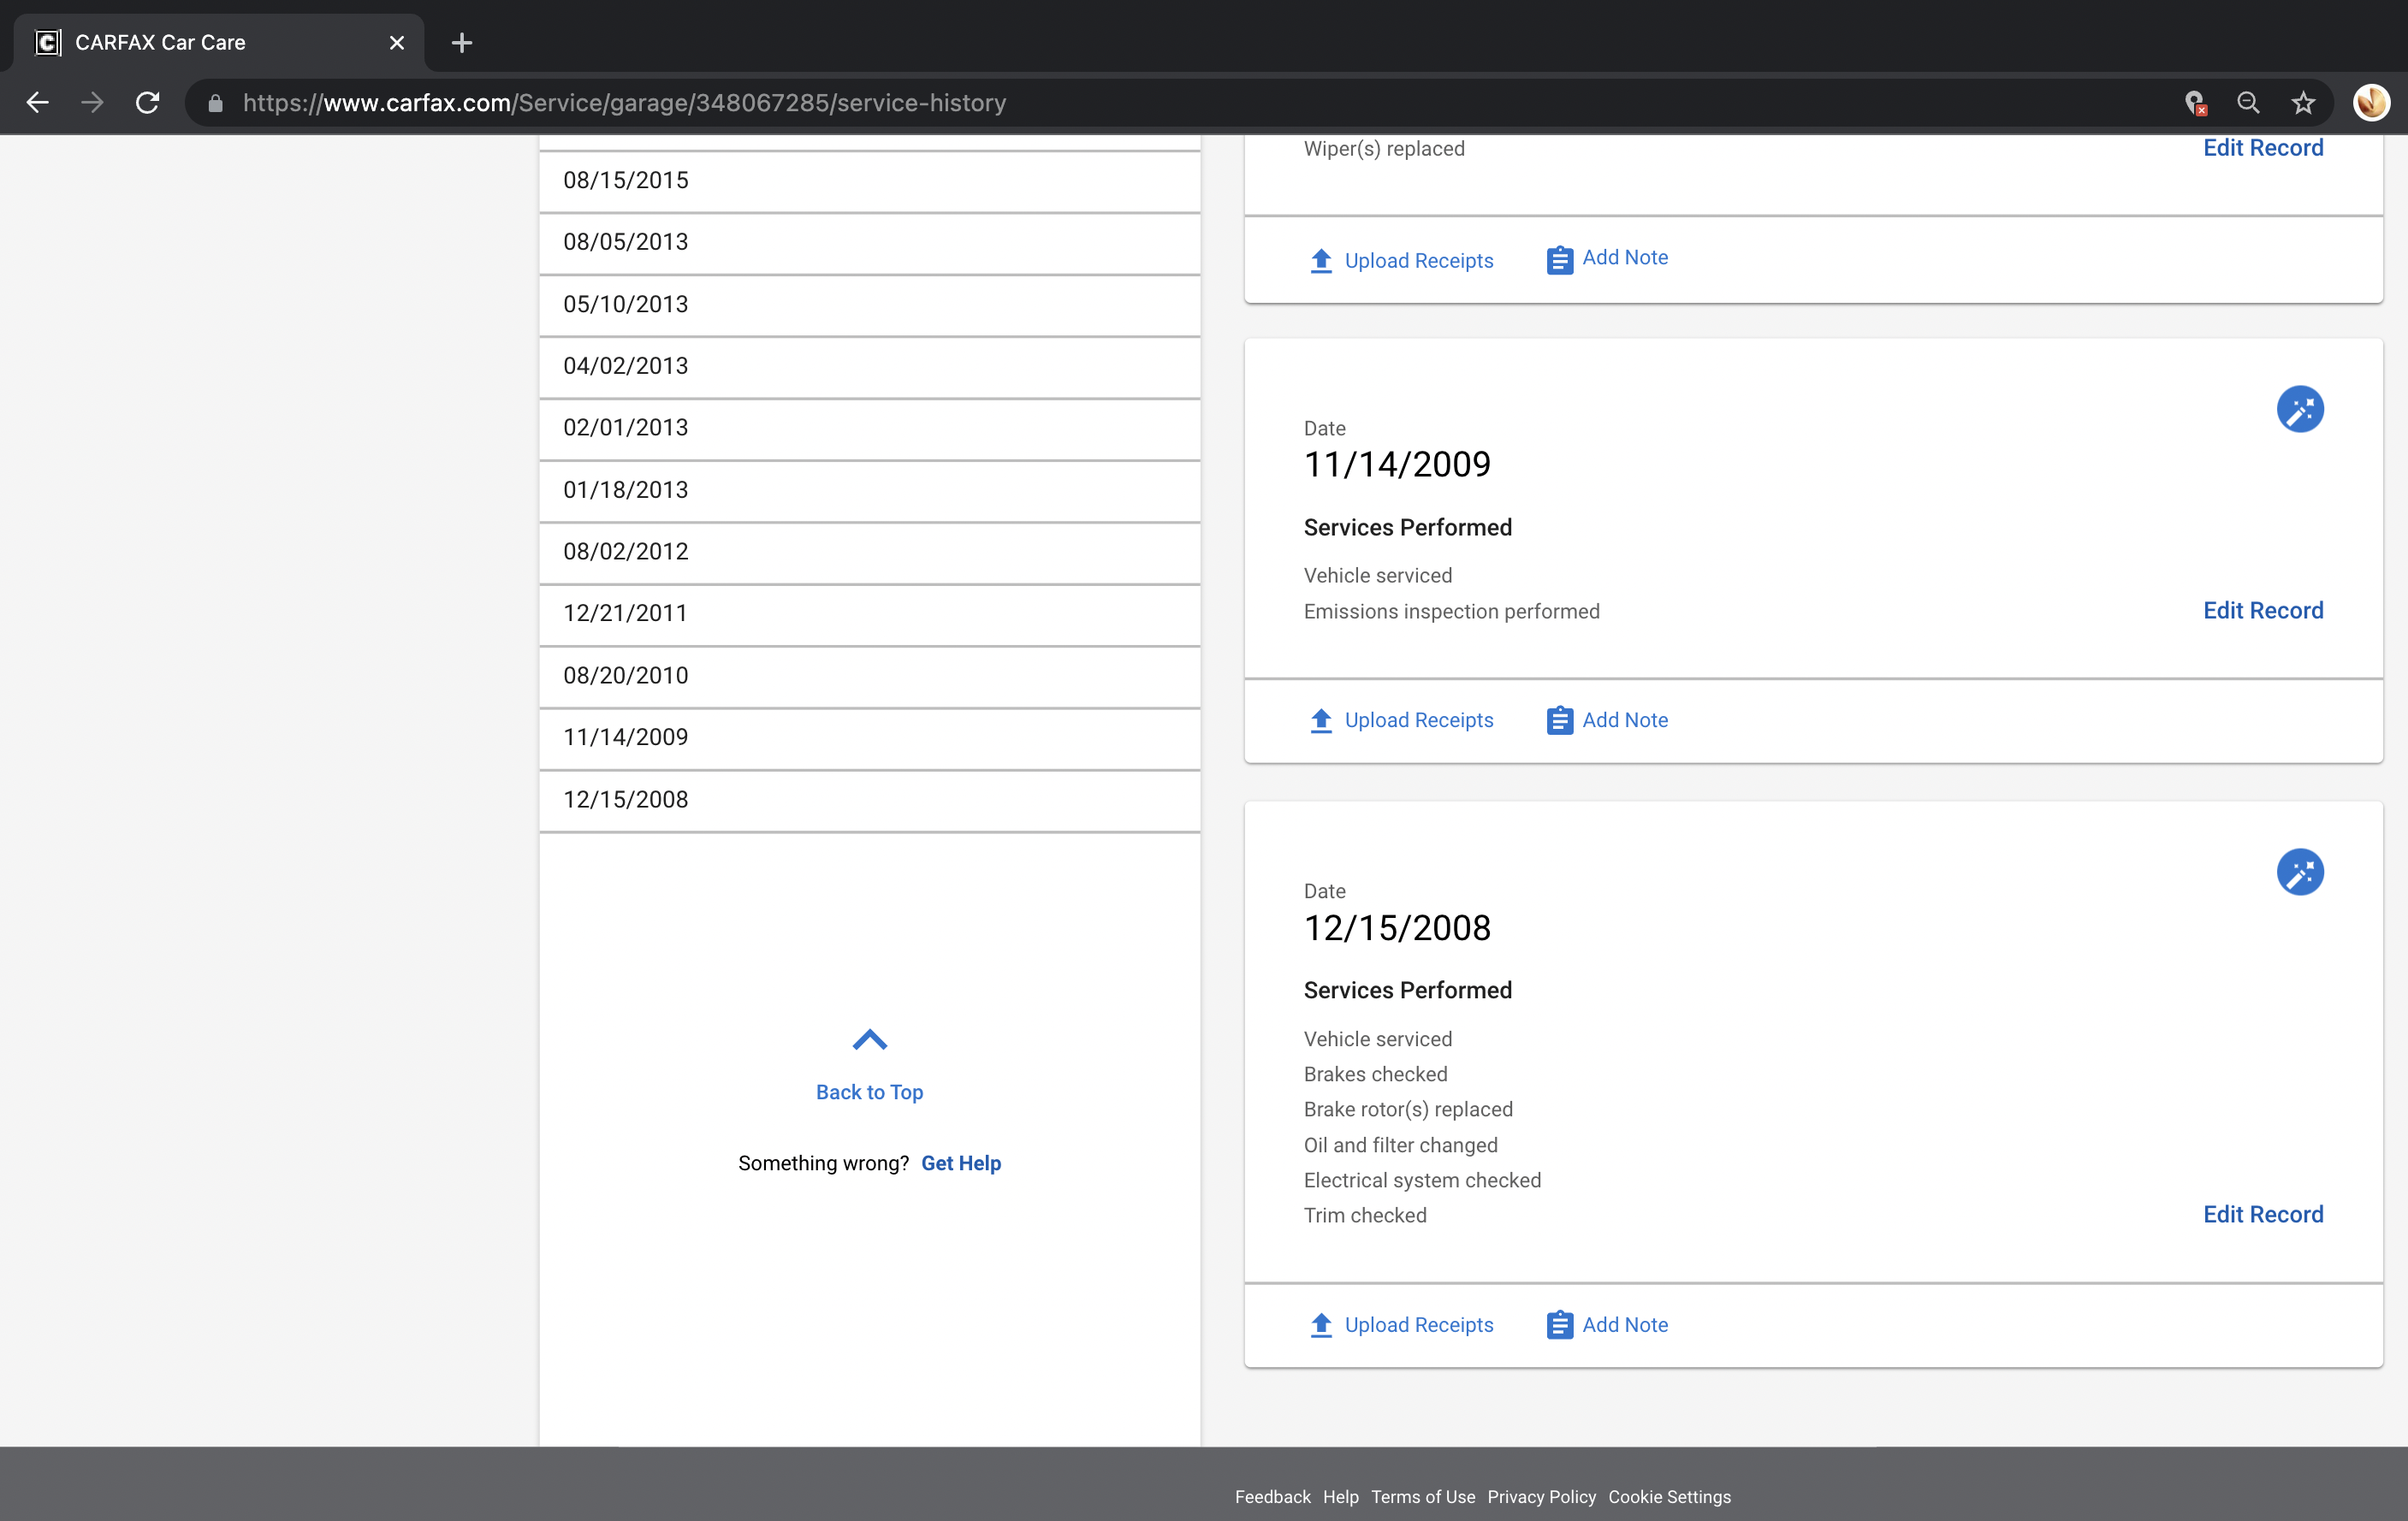
Task: Click the Back to Top chevron
Action: pyautogui.click(x=869, y=1040)
